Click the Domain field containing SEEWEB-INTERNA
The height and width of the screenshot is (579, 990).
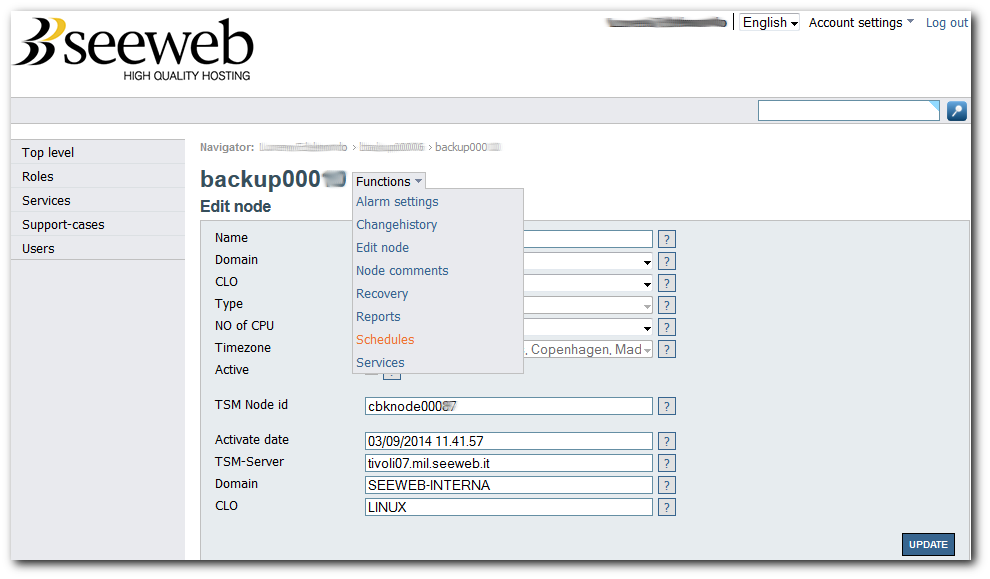click(509, 486)
